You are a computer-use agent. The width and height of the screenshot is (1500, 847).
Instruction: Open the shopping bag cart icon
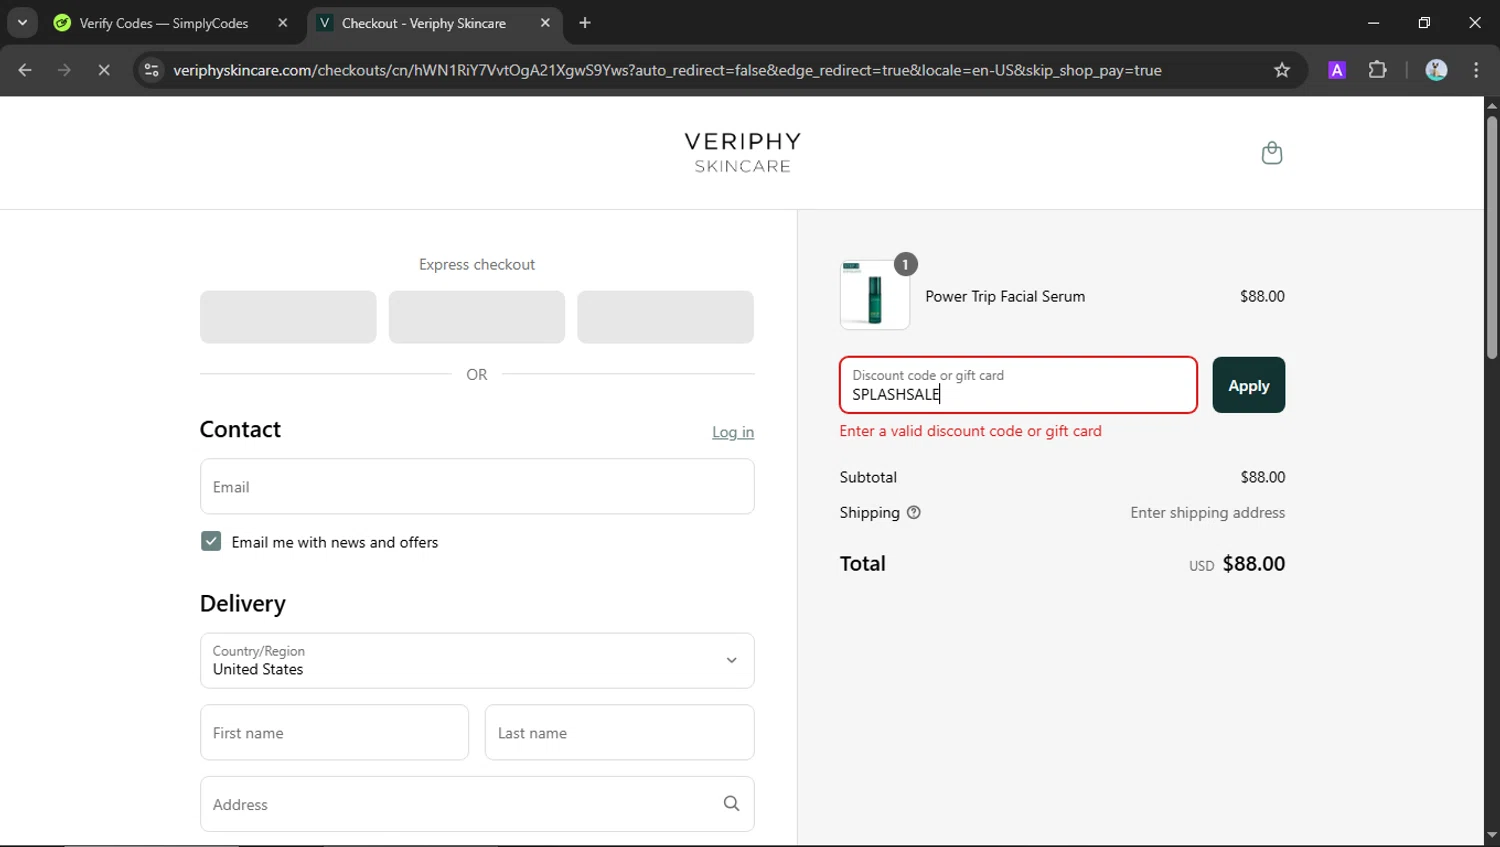coord(1271,153)
